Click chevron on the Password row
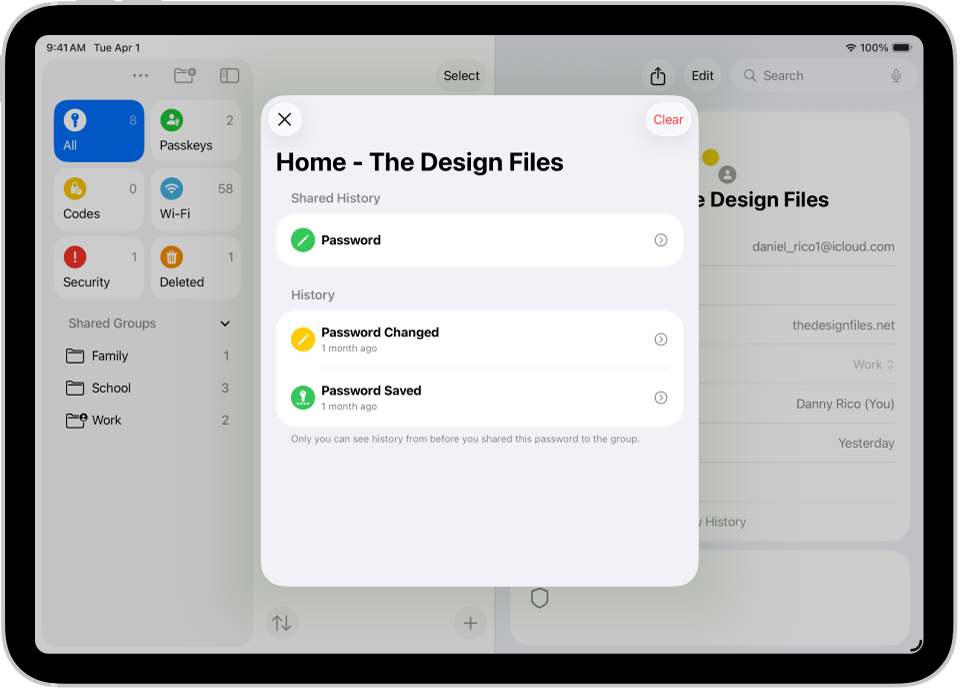 click(661, 240)
